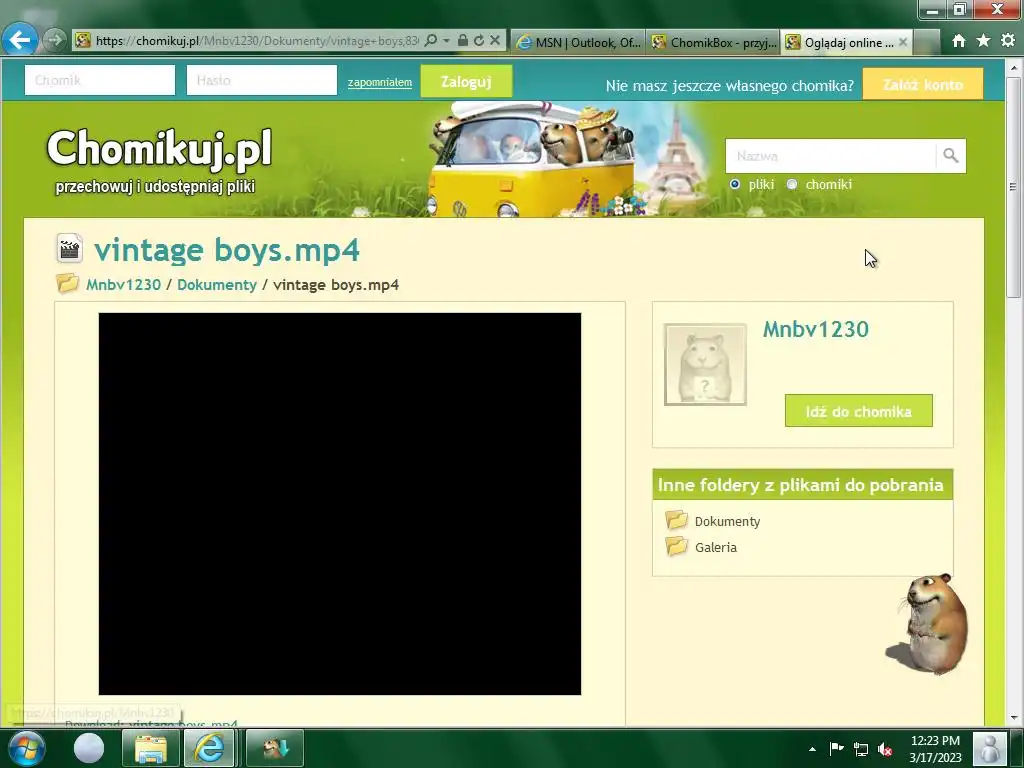Open Favorites with the star icon
The image size is (1024, 768).
pyautogui.click(x=983, y=40)
